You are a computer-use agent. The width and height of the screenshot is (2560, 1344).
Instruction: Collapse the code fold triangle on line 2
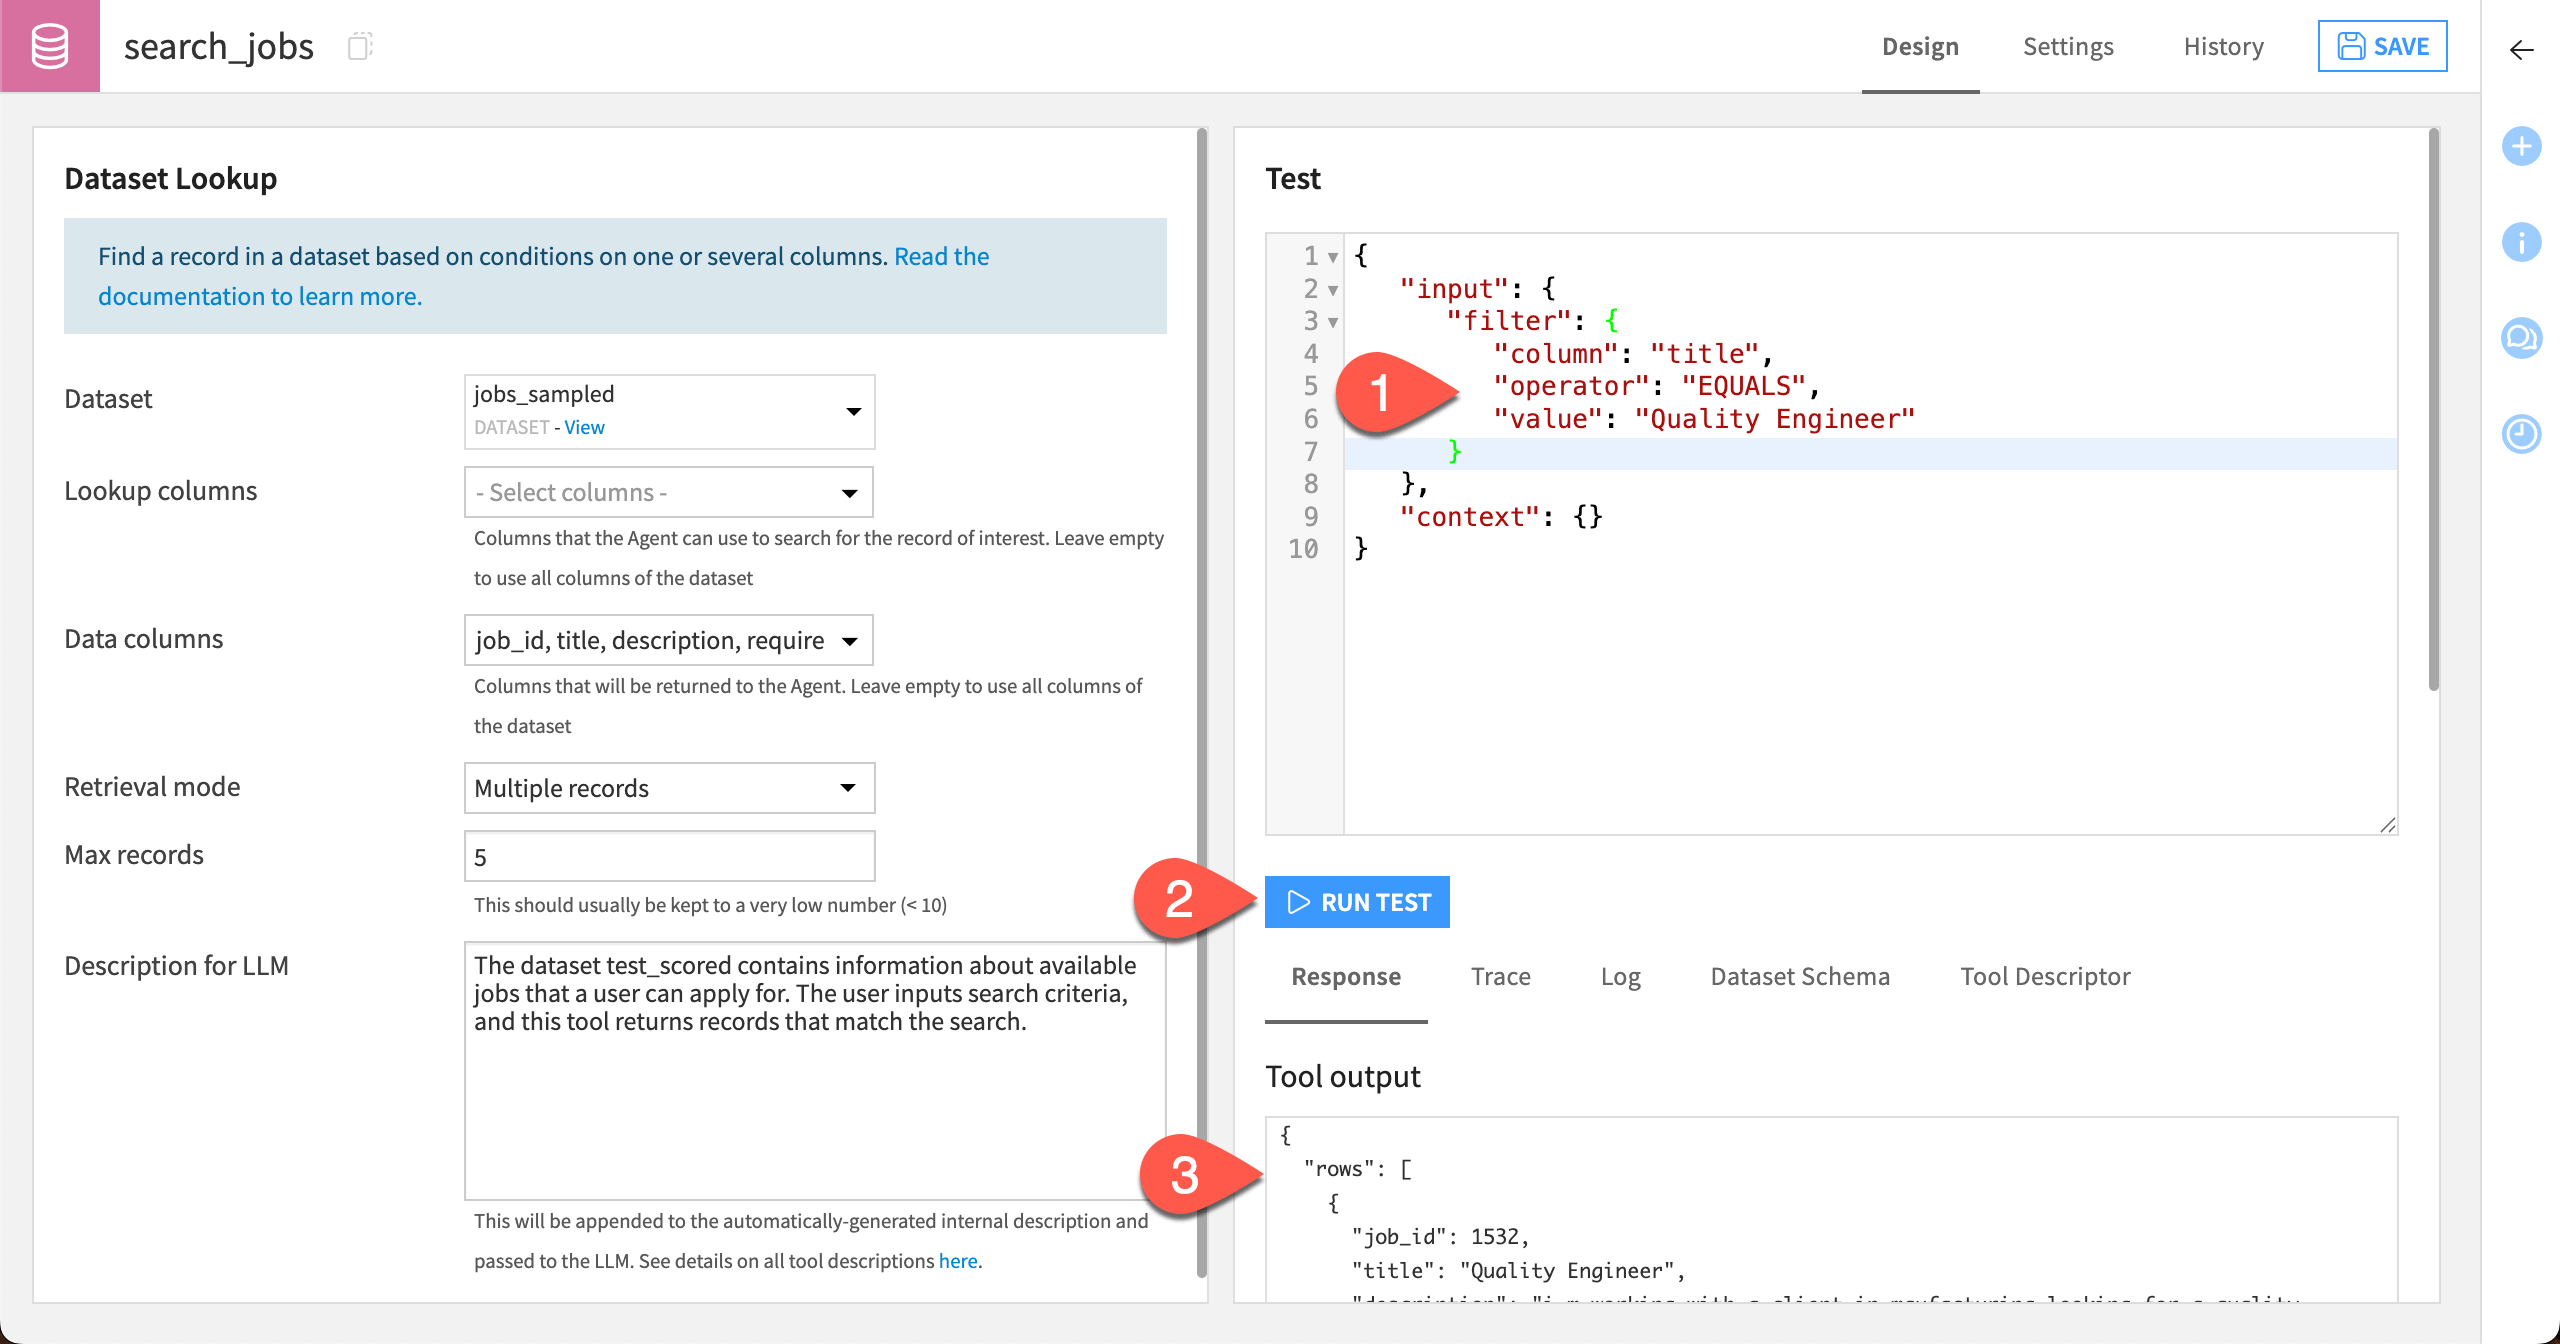point(1332,290)
